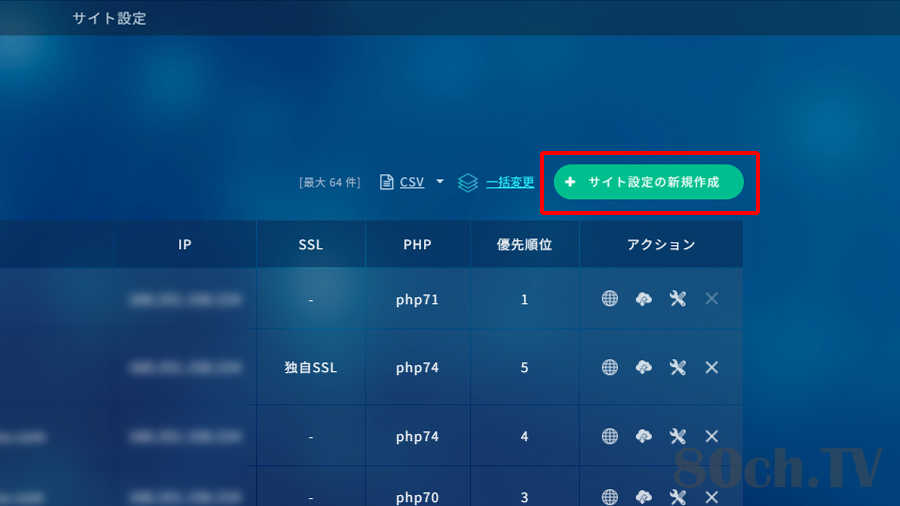Select the 独自SSL cell
Image resolution: width=900 pixels, height=506 pixels.
tap(311, 367)
